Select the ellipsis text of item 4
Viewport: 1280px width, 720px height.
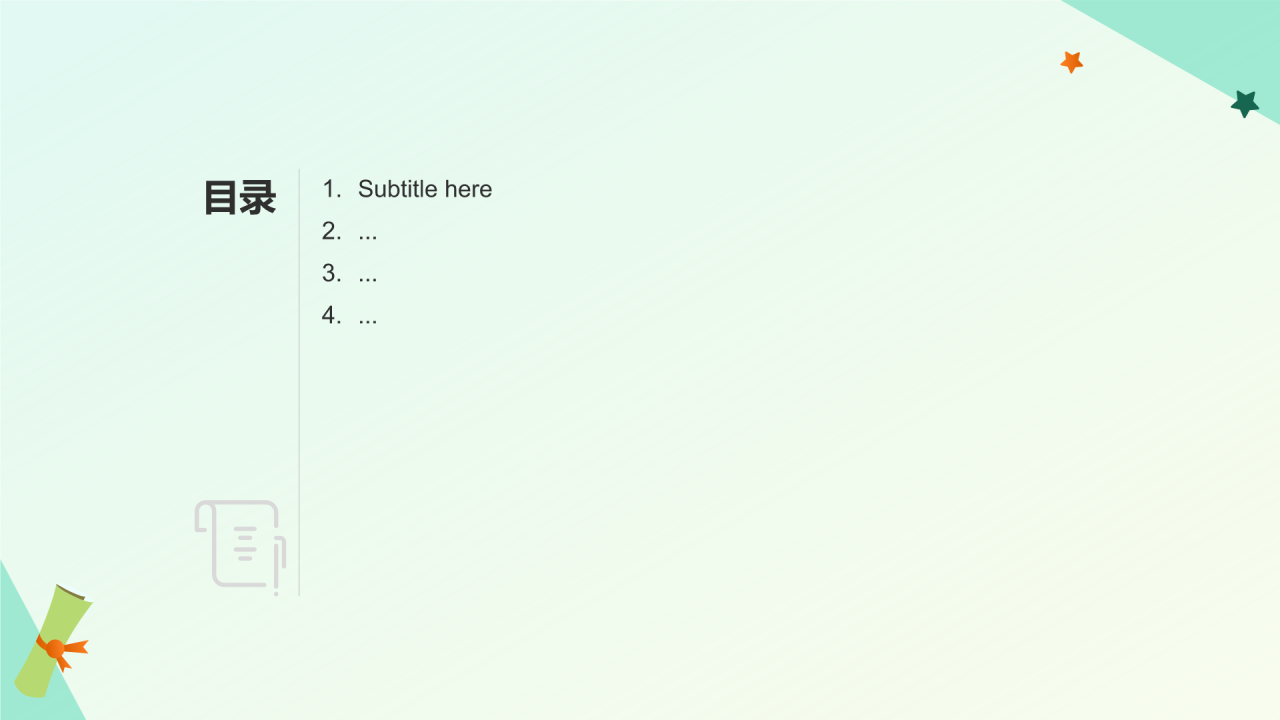(x=368, y=316)
